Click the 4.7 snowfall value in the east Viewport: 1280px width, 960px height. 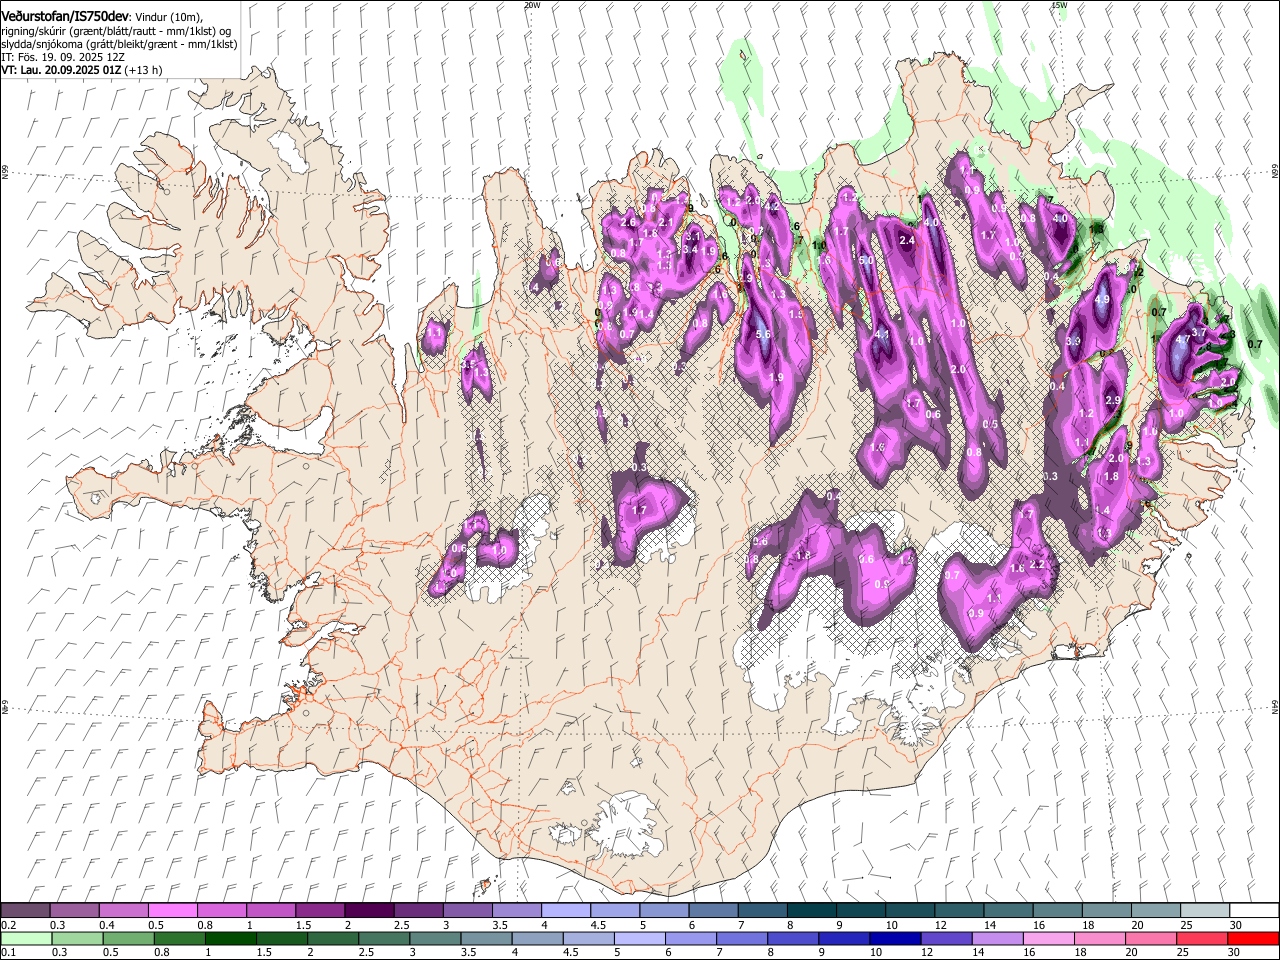coord(1182,339)
